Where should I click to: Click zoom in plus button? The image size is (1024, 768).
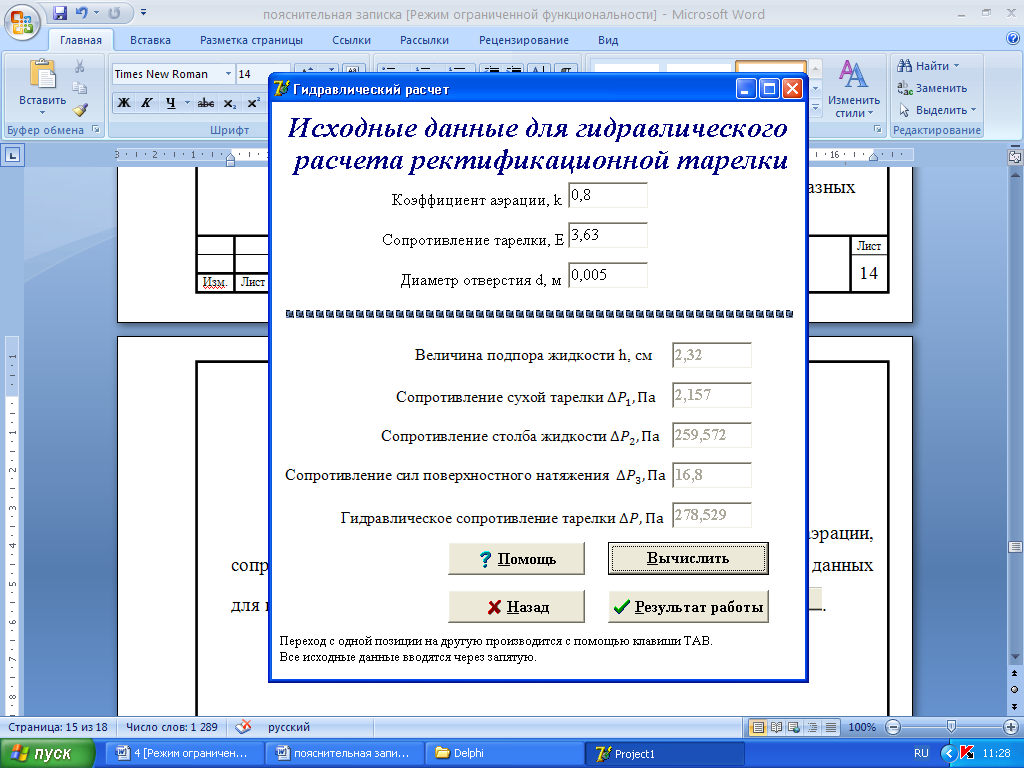(x=1011, y=727)
